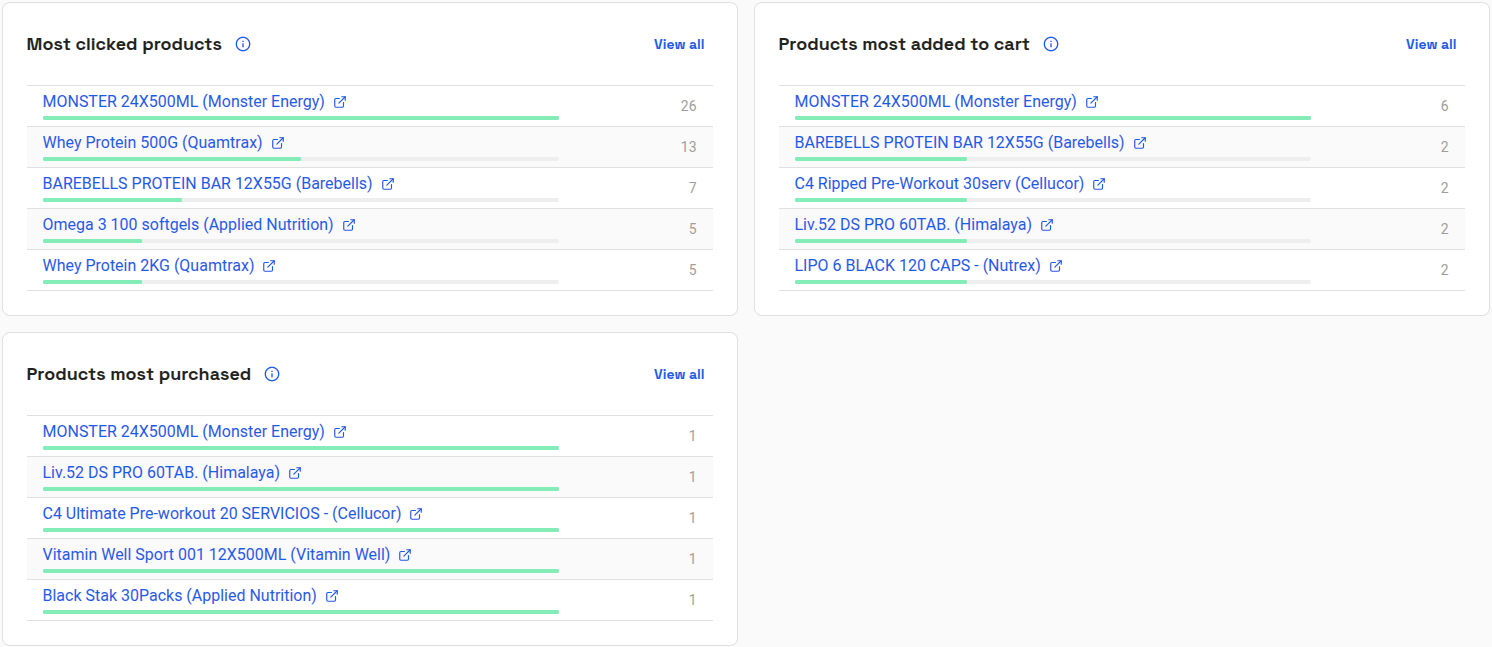Open Liv.52 DS PRO link in Products most purchased
The height and width of the screenshot is (647, 1492).
click(x=161, y=472)
